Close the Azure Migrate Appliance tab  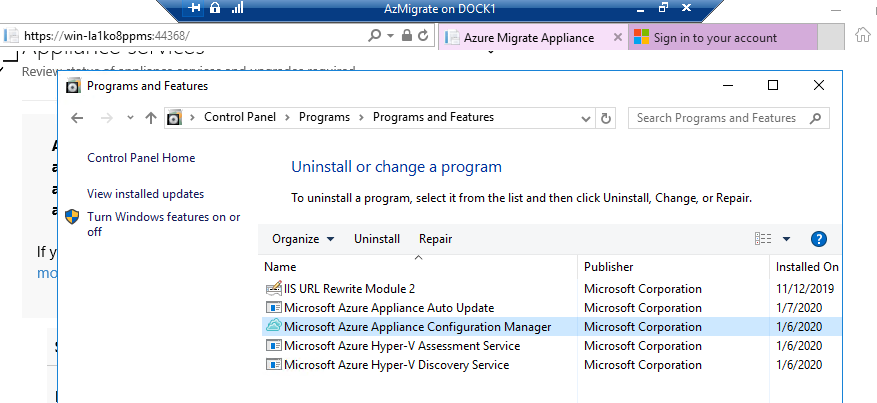(x=617, y=37)
